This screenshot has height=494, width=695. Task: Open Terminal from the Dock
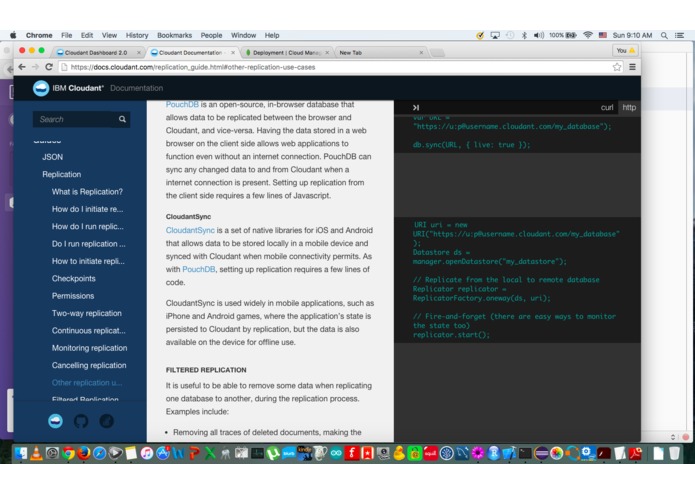(x=525, y=453)
